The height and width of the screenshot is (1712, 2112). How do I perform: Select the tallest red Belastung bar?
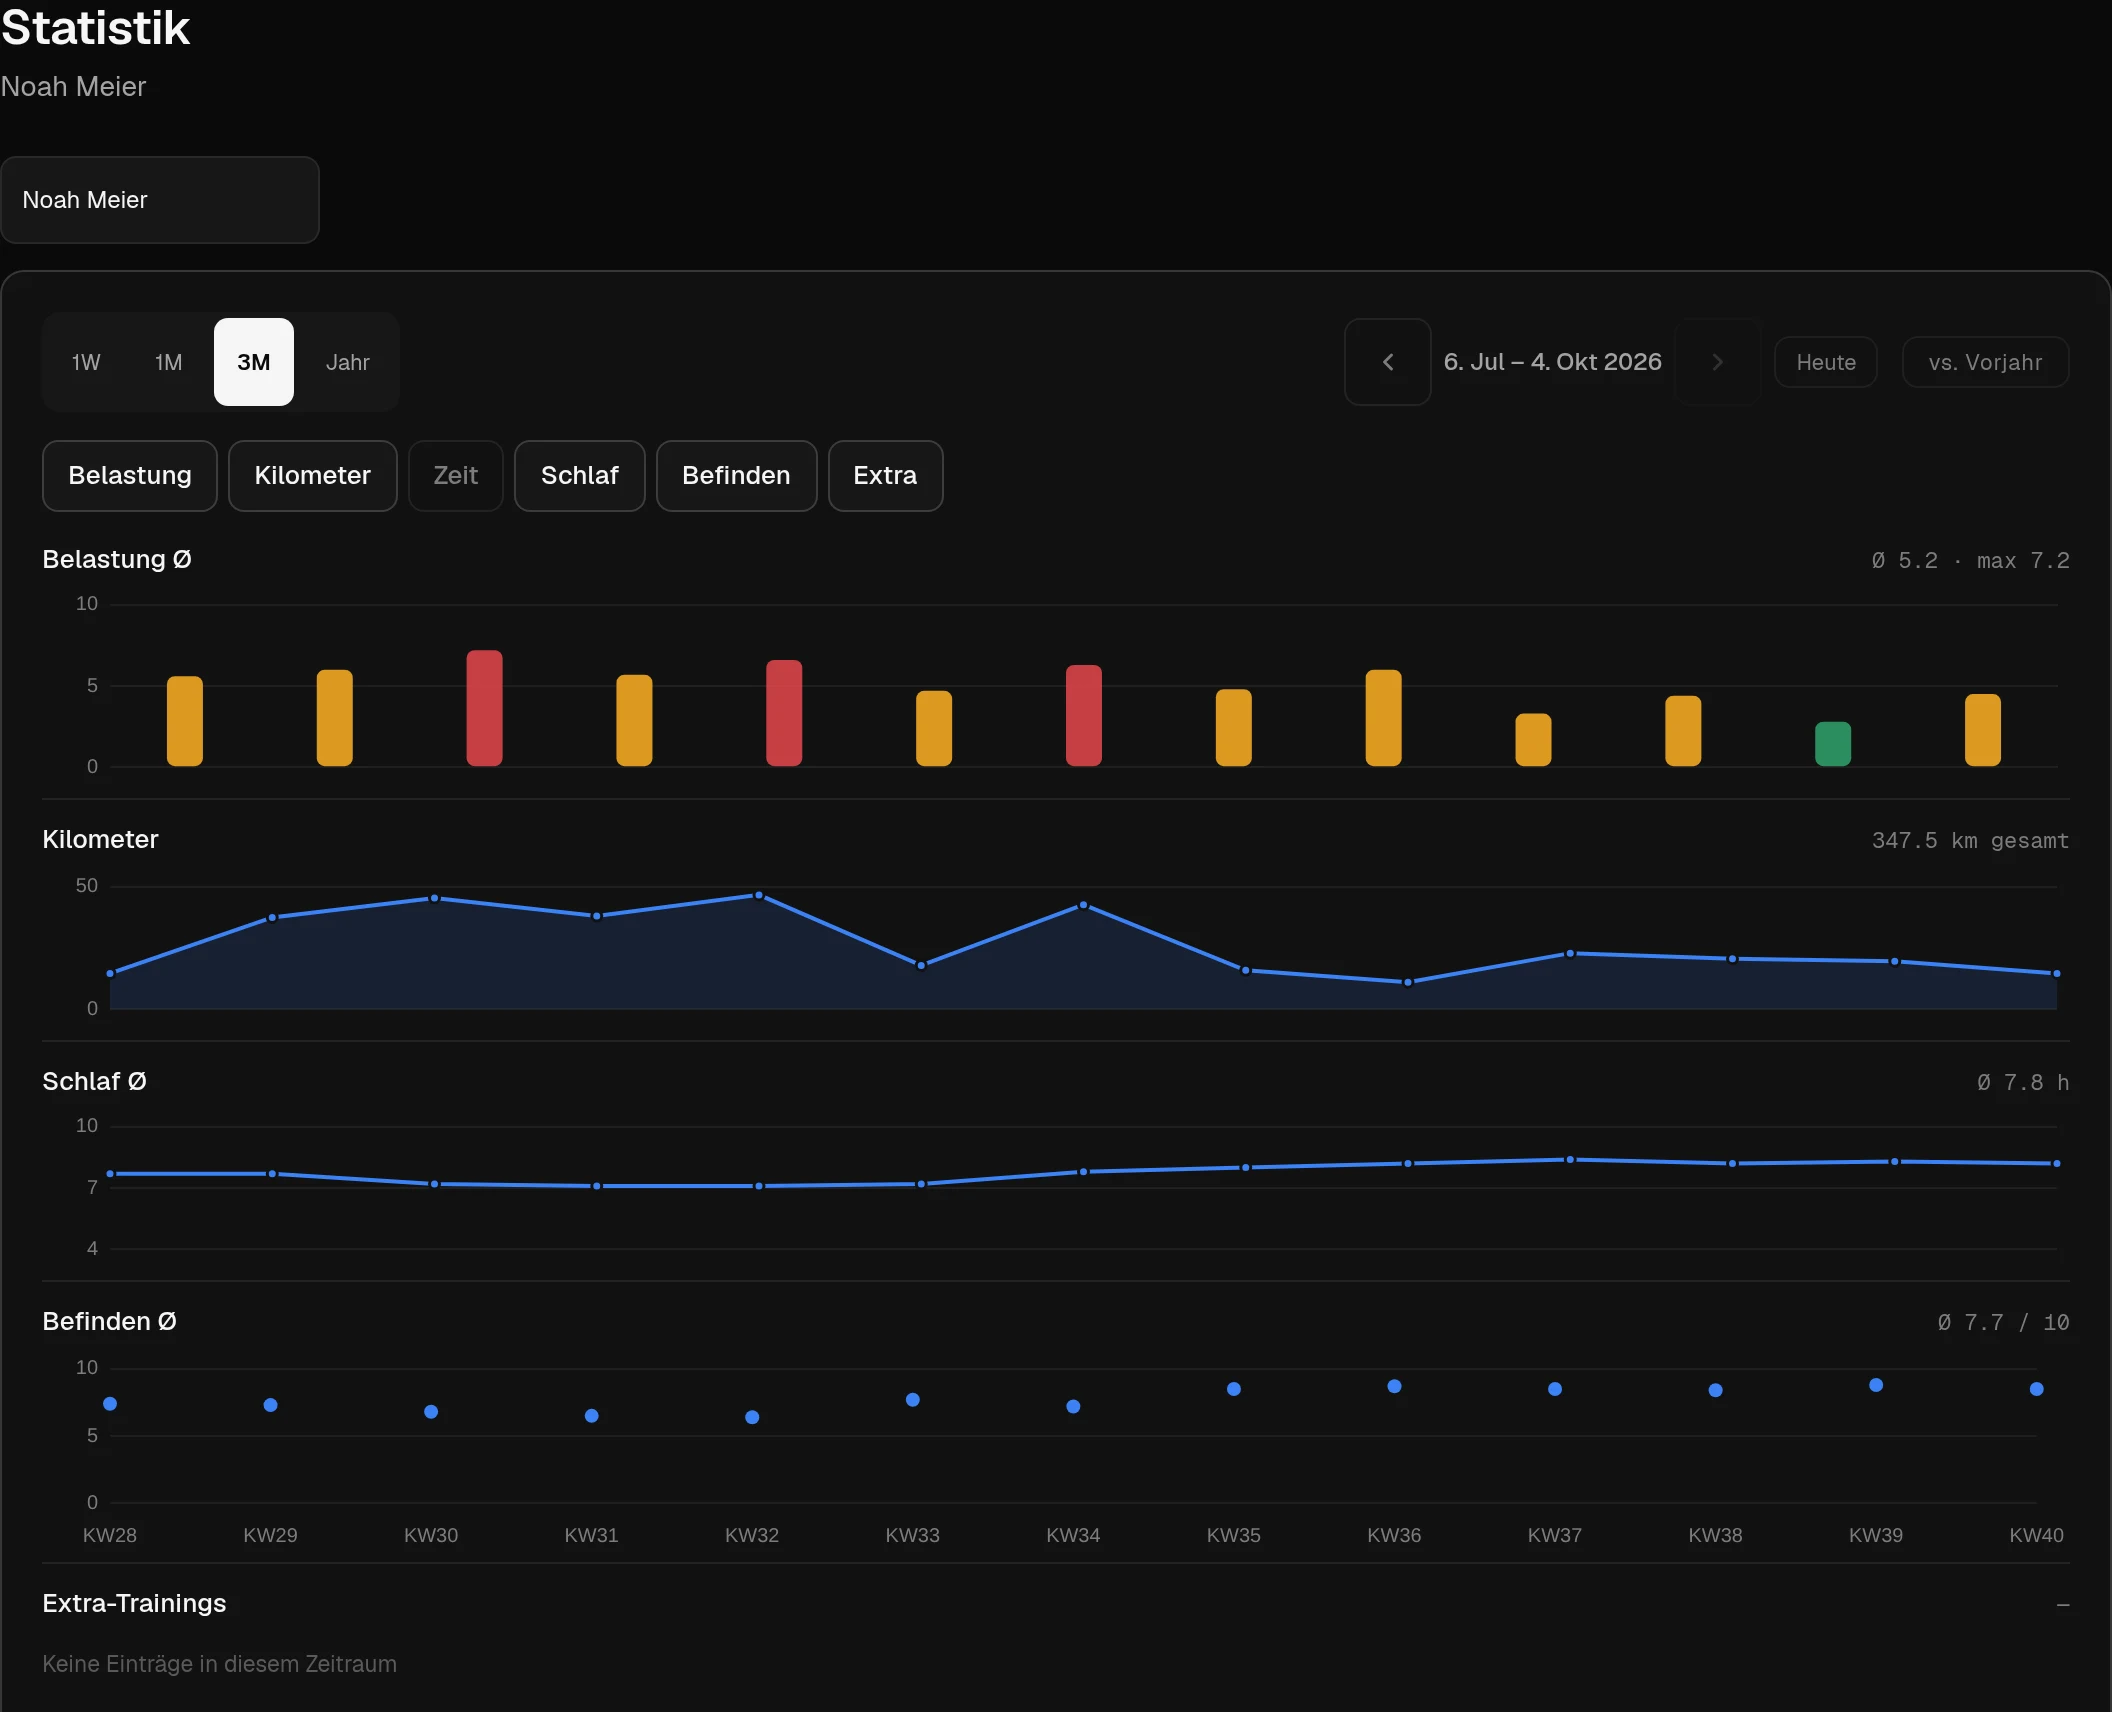485,708
